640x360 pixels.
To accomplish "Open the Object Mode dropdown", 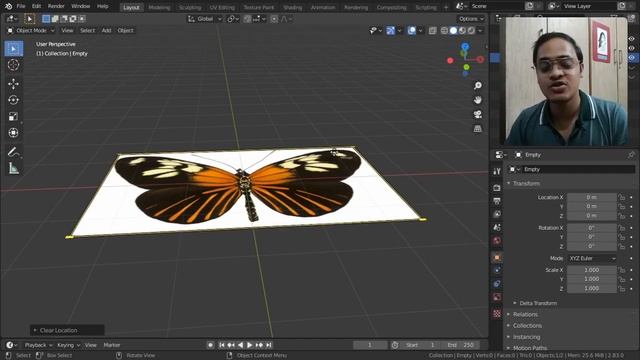I will (x=31, y=31).
